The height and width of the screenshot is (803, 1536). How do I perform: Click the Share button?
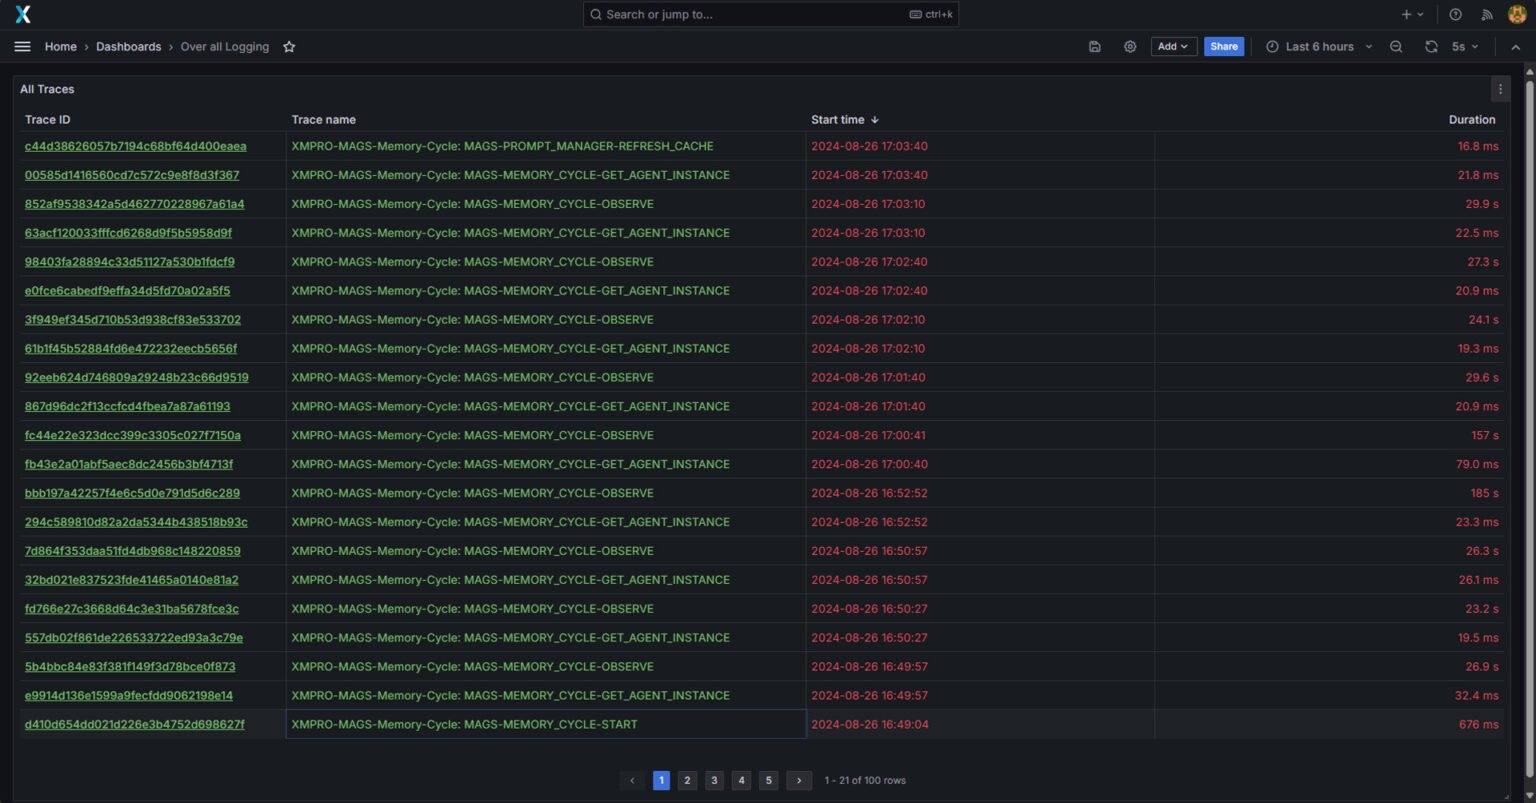coord(1223,47)
